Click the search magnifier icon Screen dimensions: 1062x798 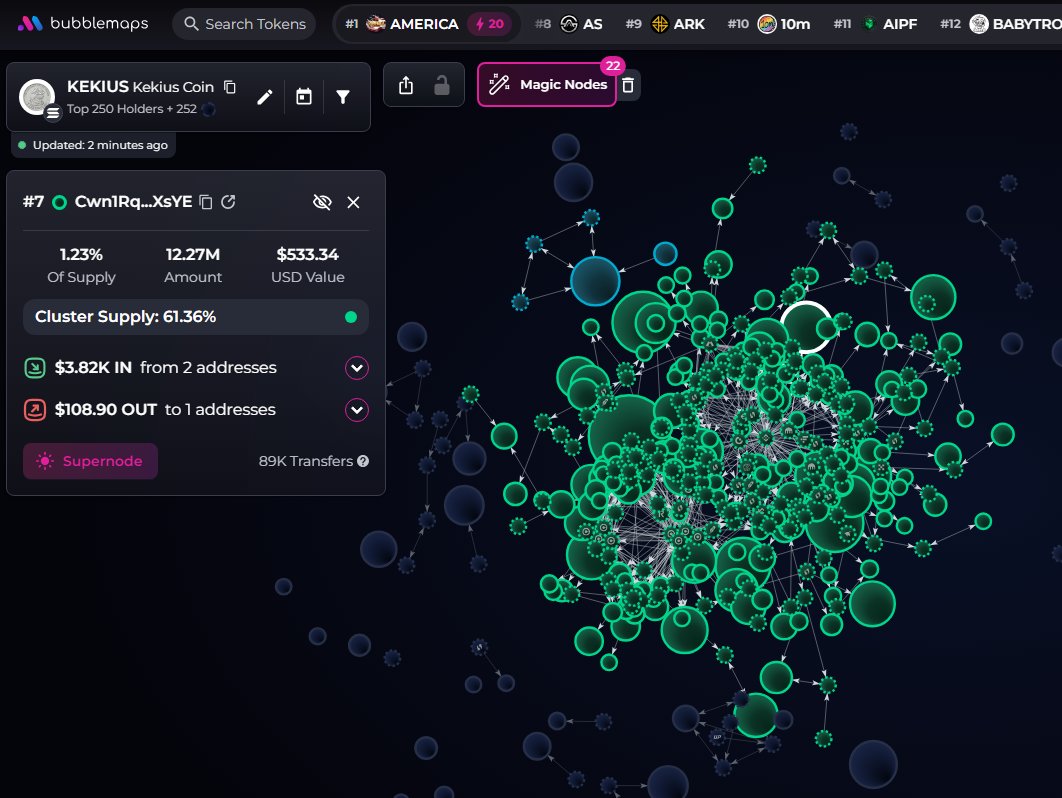tap(192, 24)
